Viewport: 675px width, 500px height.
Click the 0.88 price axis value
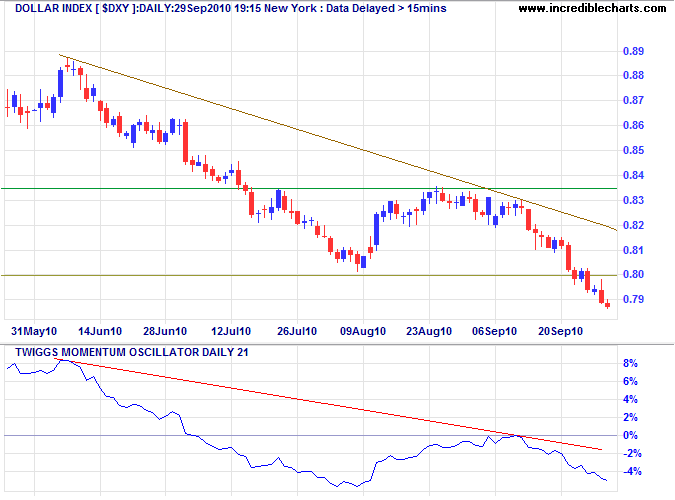tap(633, 75)
